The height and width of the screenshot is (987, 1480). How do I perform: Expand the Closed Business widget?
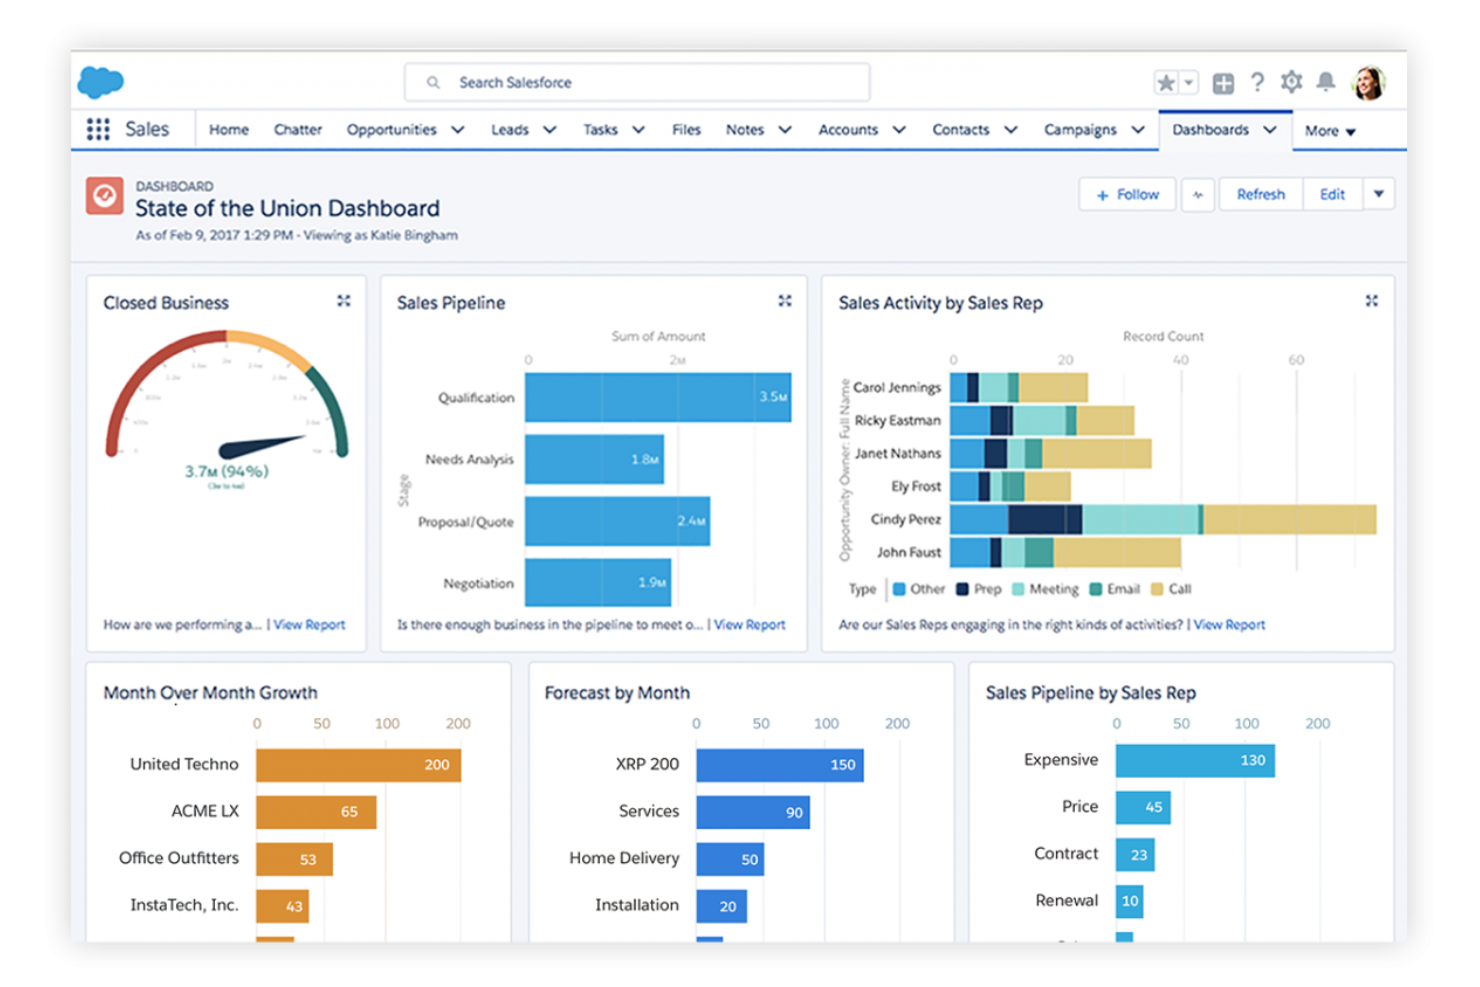click(x=344, y=301)
